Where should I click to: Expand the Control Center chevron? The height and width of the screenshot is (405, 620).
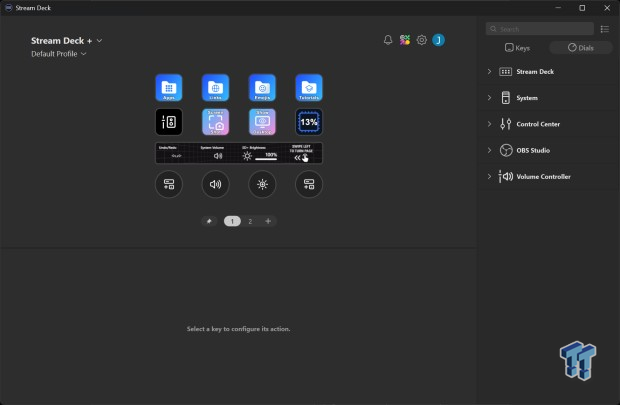[490, 124]
